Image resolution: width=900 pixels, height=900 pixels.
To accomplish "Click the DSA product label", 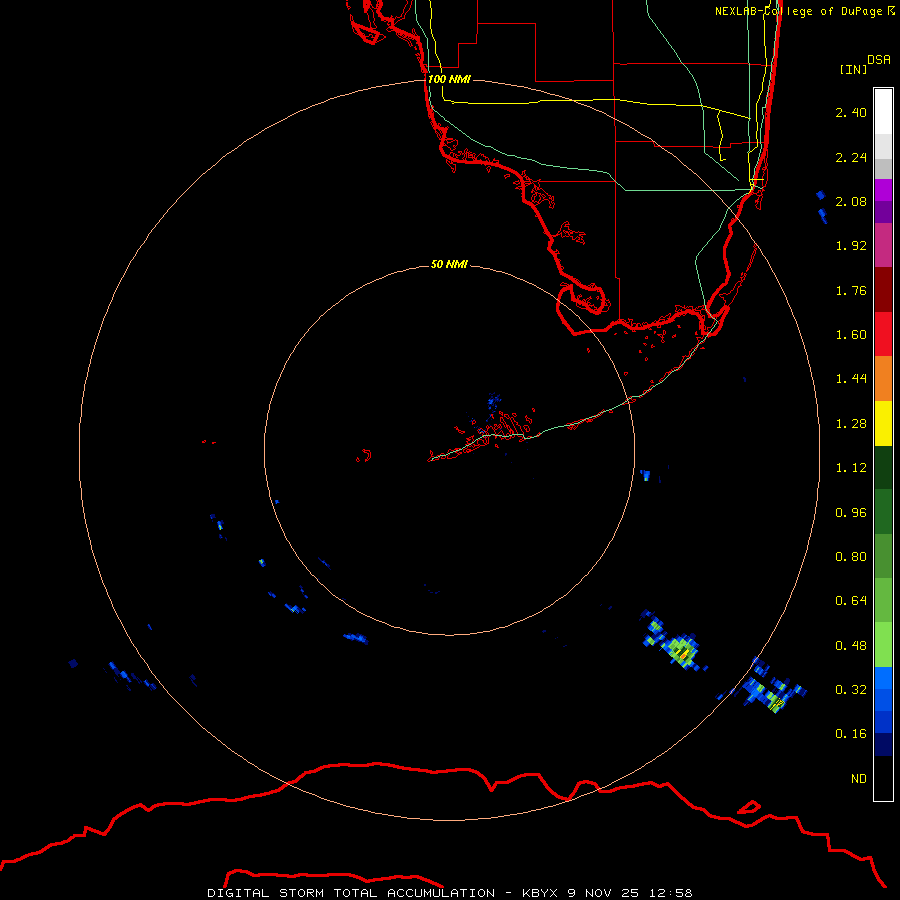I will [879, 59].
